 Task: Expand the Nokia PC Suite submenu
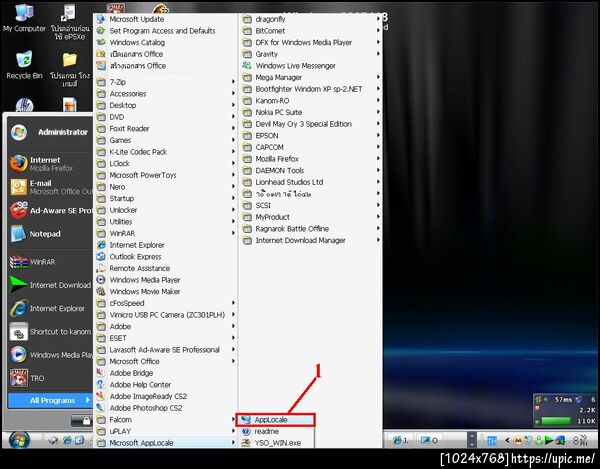pos(311,112)
